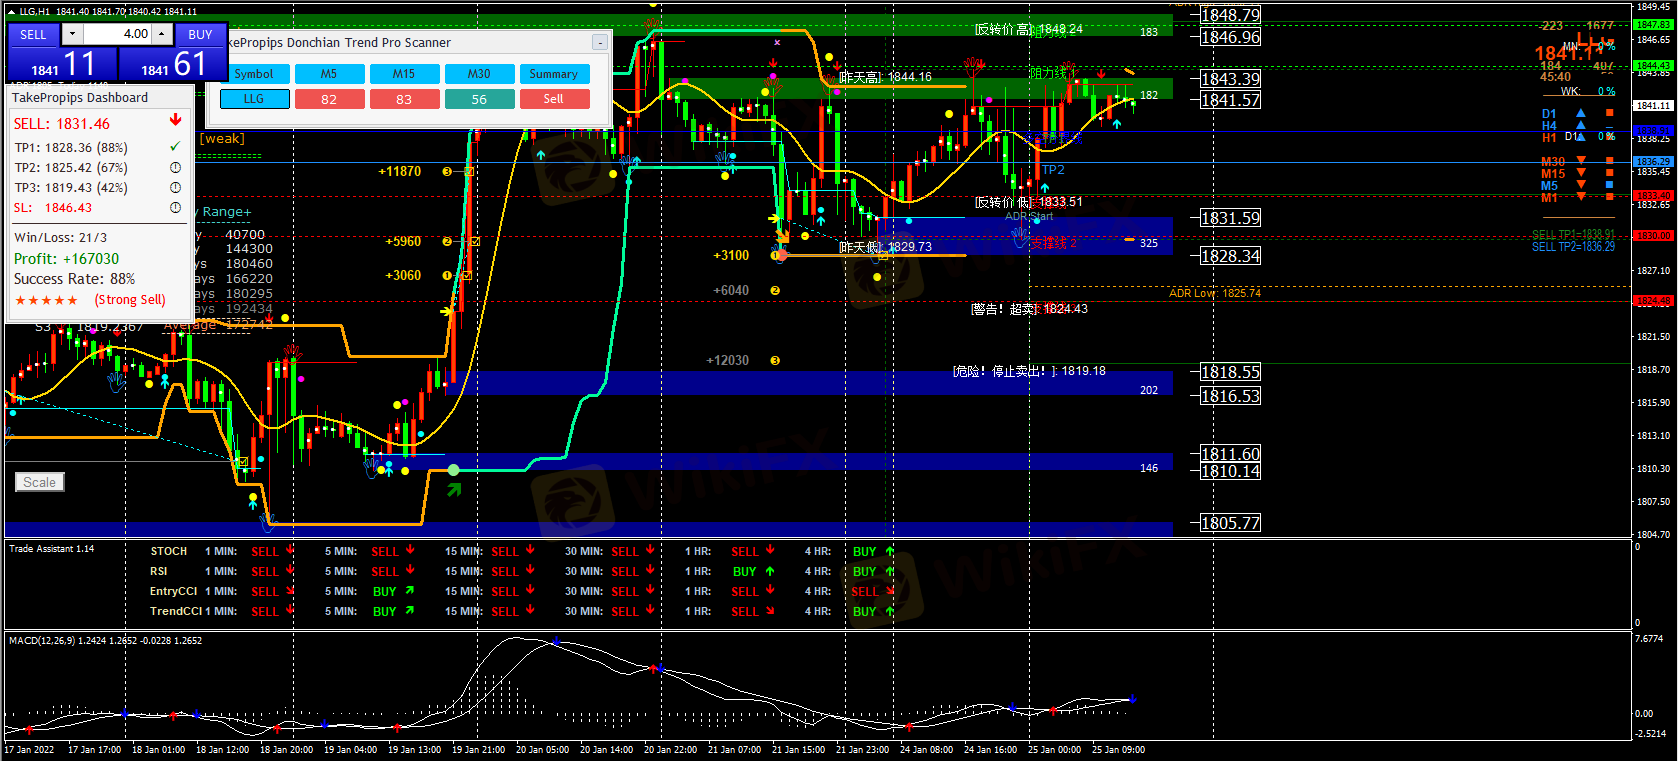Click the green 1847.83 price label on axis
The image size is (1679, 761).
1653,25
